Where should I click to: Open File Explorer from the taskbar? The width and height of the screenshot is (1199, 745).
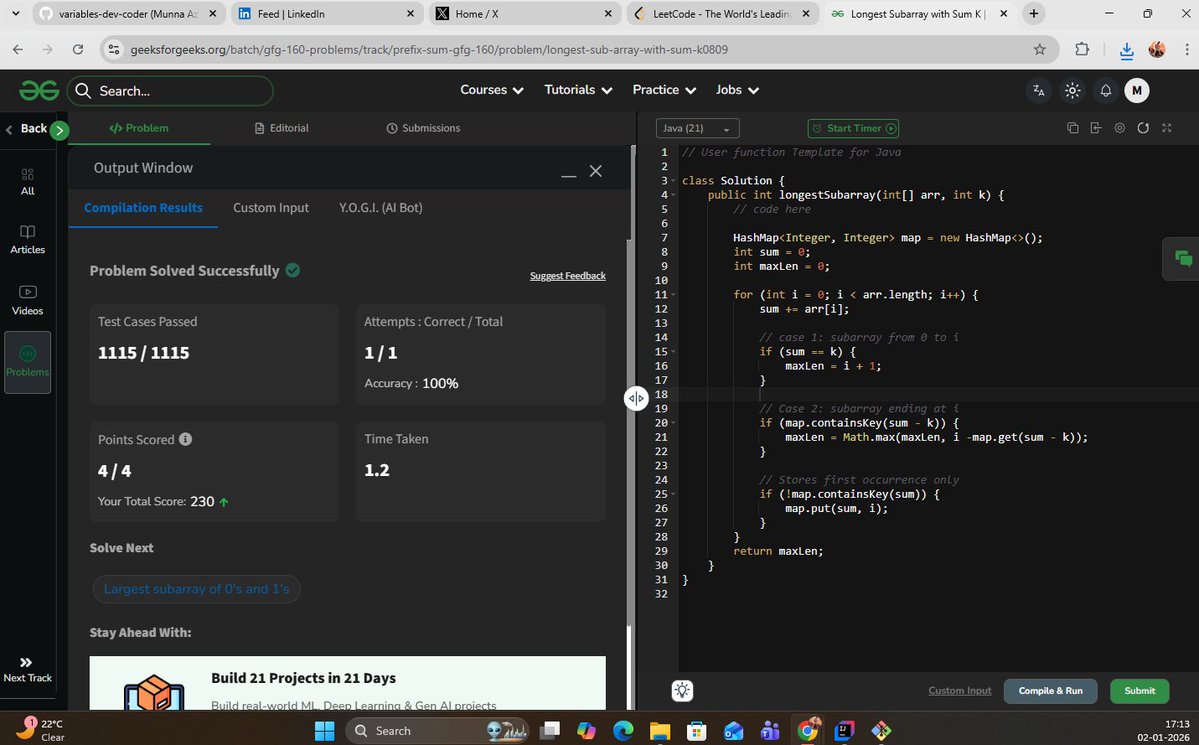click(660, 731)
